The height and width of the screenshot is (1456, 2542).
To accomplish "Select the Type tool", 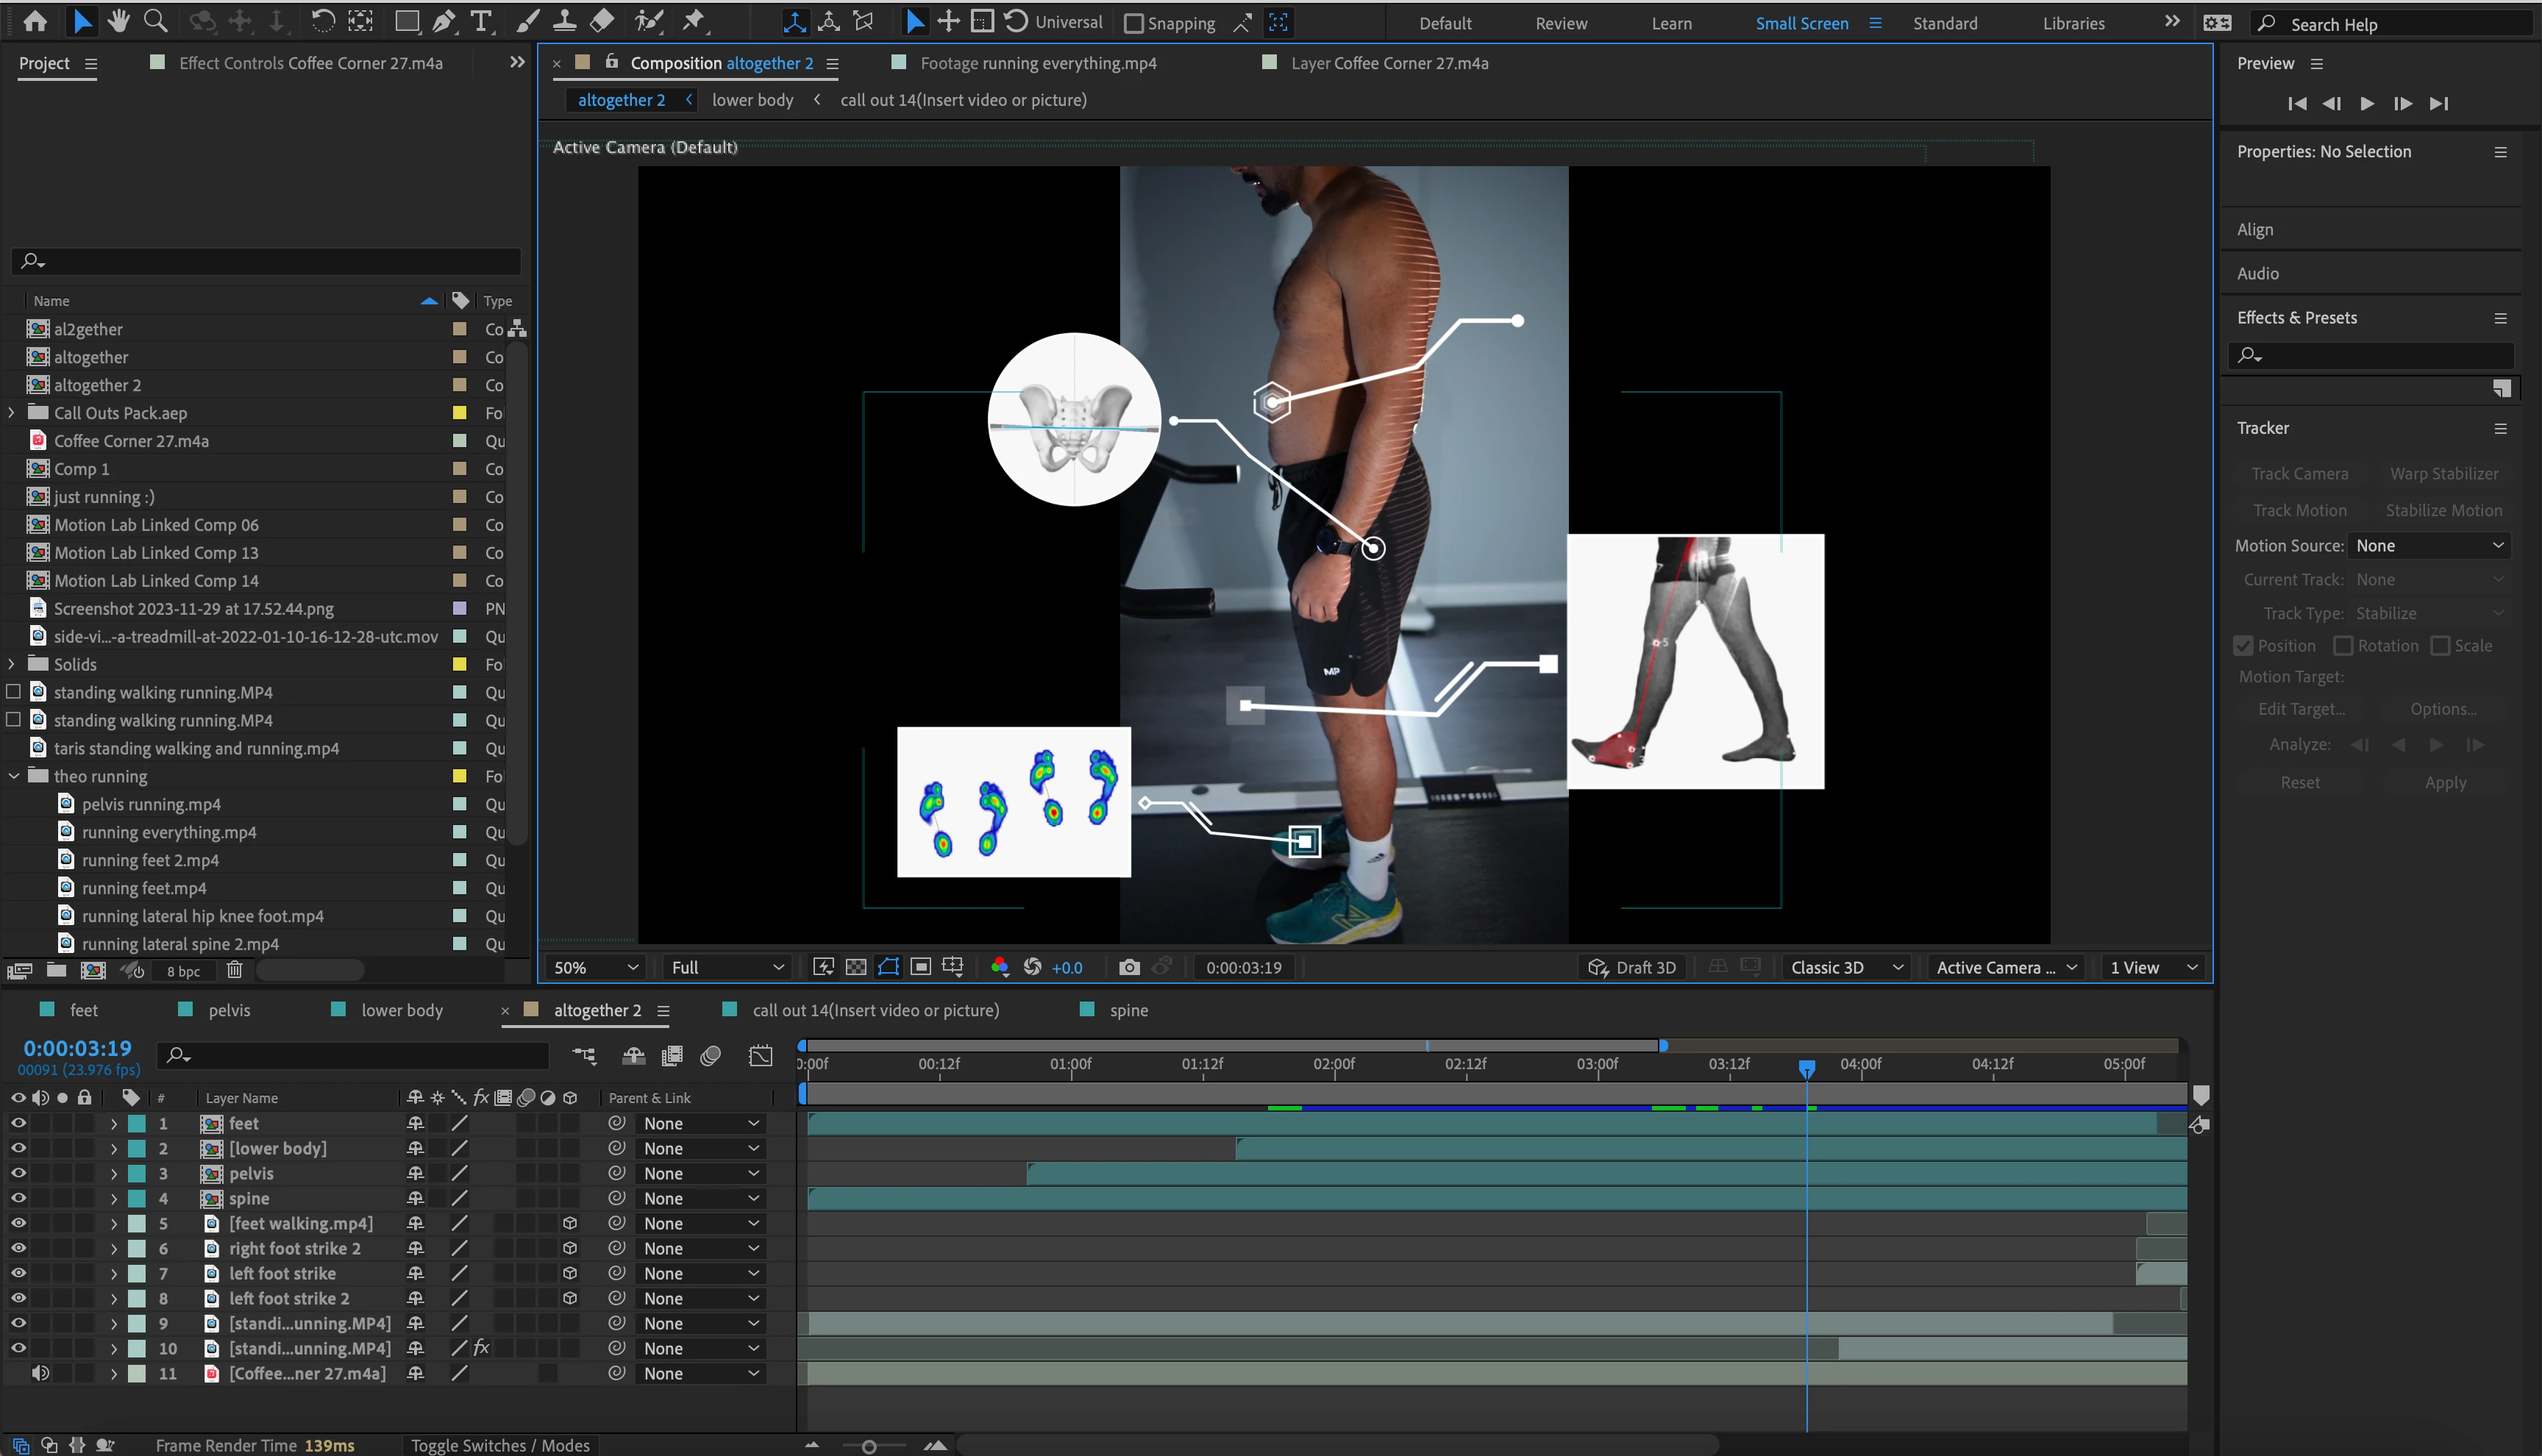I will click(x=481, y=21).
